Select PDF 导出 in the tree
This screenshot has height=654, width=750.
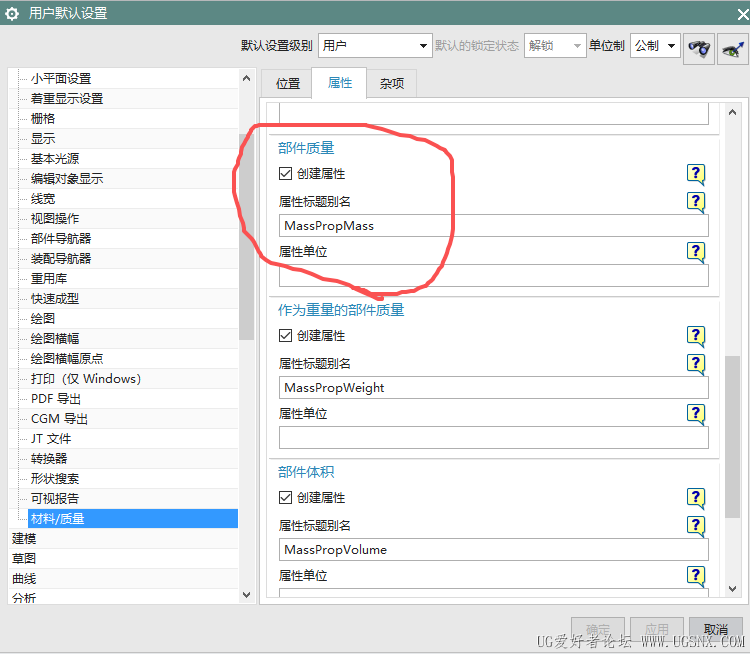click(56, 399)
